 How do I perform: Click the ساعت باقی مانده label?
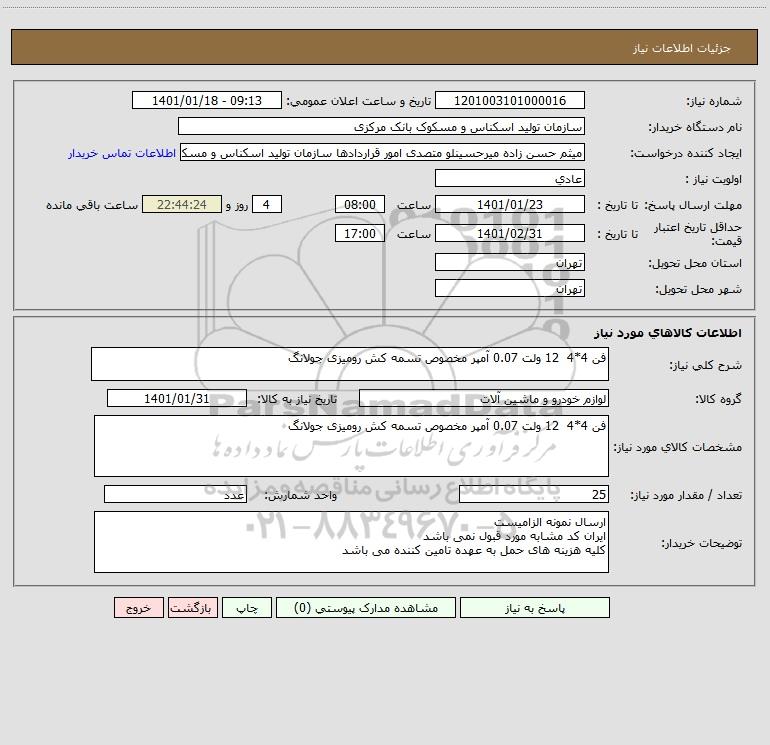[92, 205]
